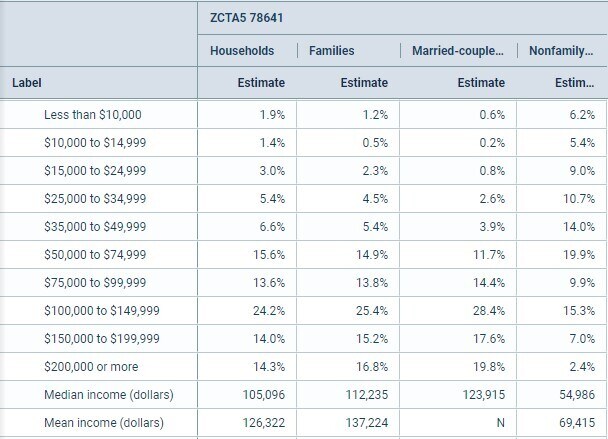The height and width of the screenshot is (439, 608).
Task: Select the Households column header
Action: pyautogui.click(x=241, y=50)
